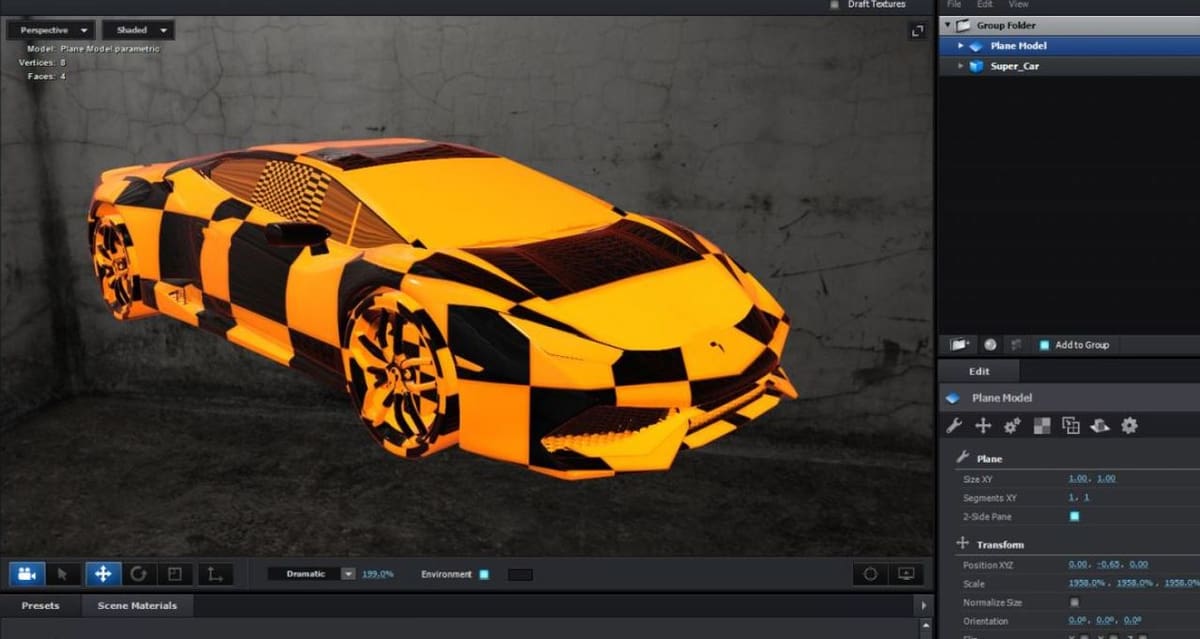The width and height of the screenshot is (1200, 639).
Task: Click the Position XYZ Y value -0.65
Action: pos(1107,564)
